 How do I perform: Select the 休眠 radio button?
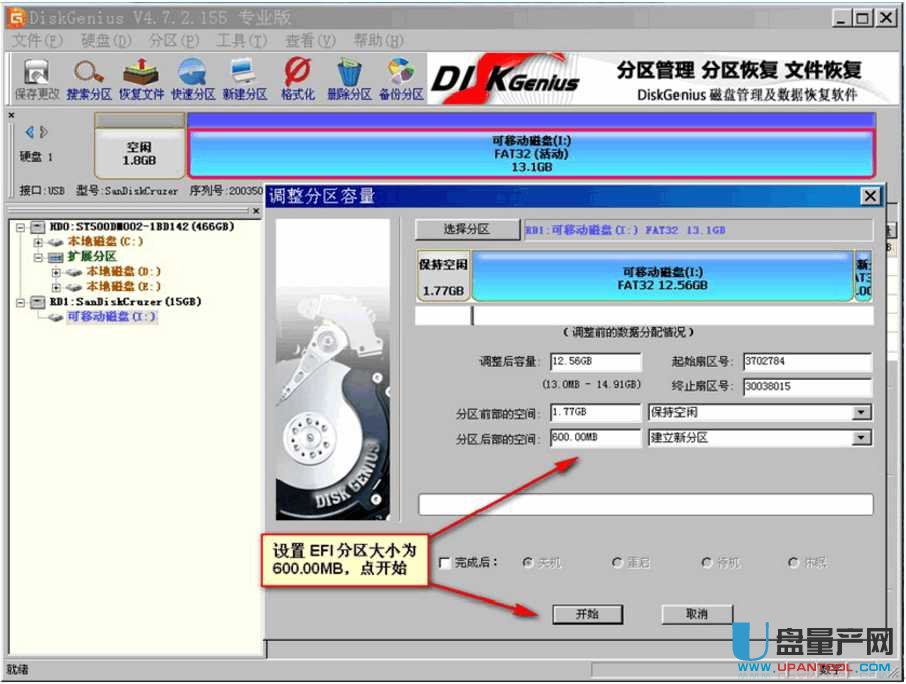[x=794, y=562]
